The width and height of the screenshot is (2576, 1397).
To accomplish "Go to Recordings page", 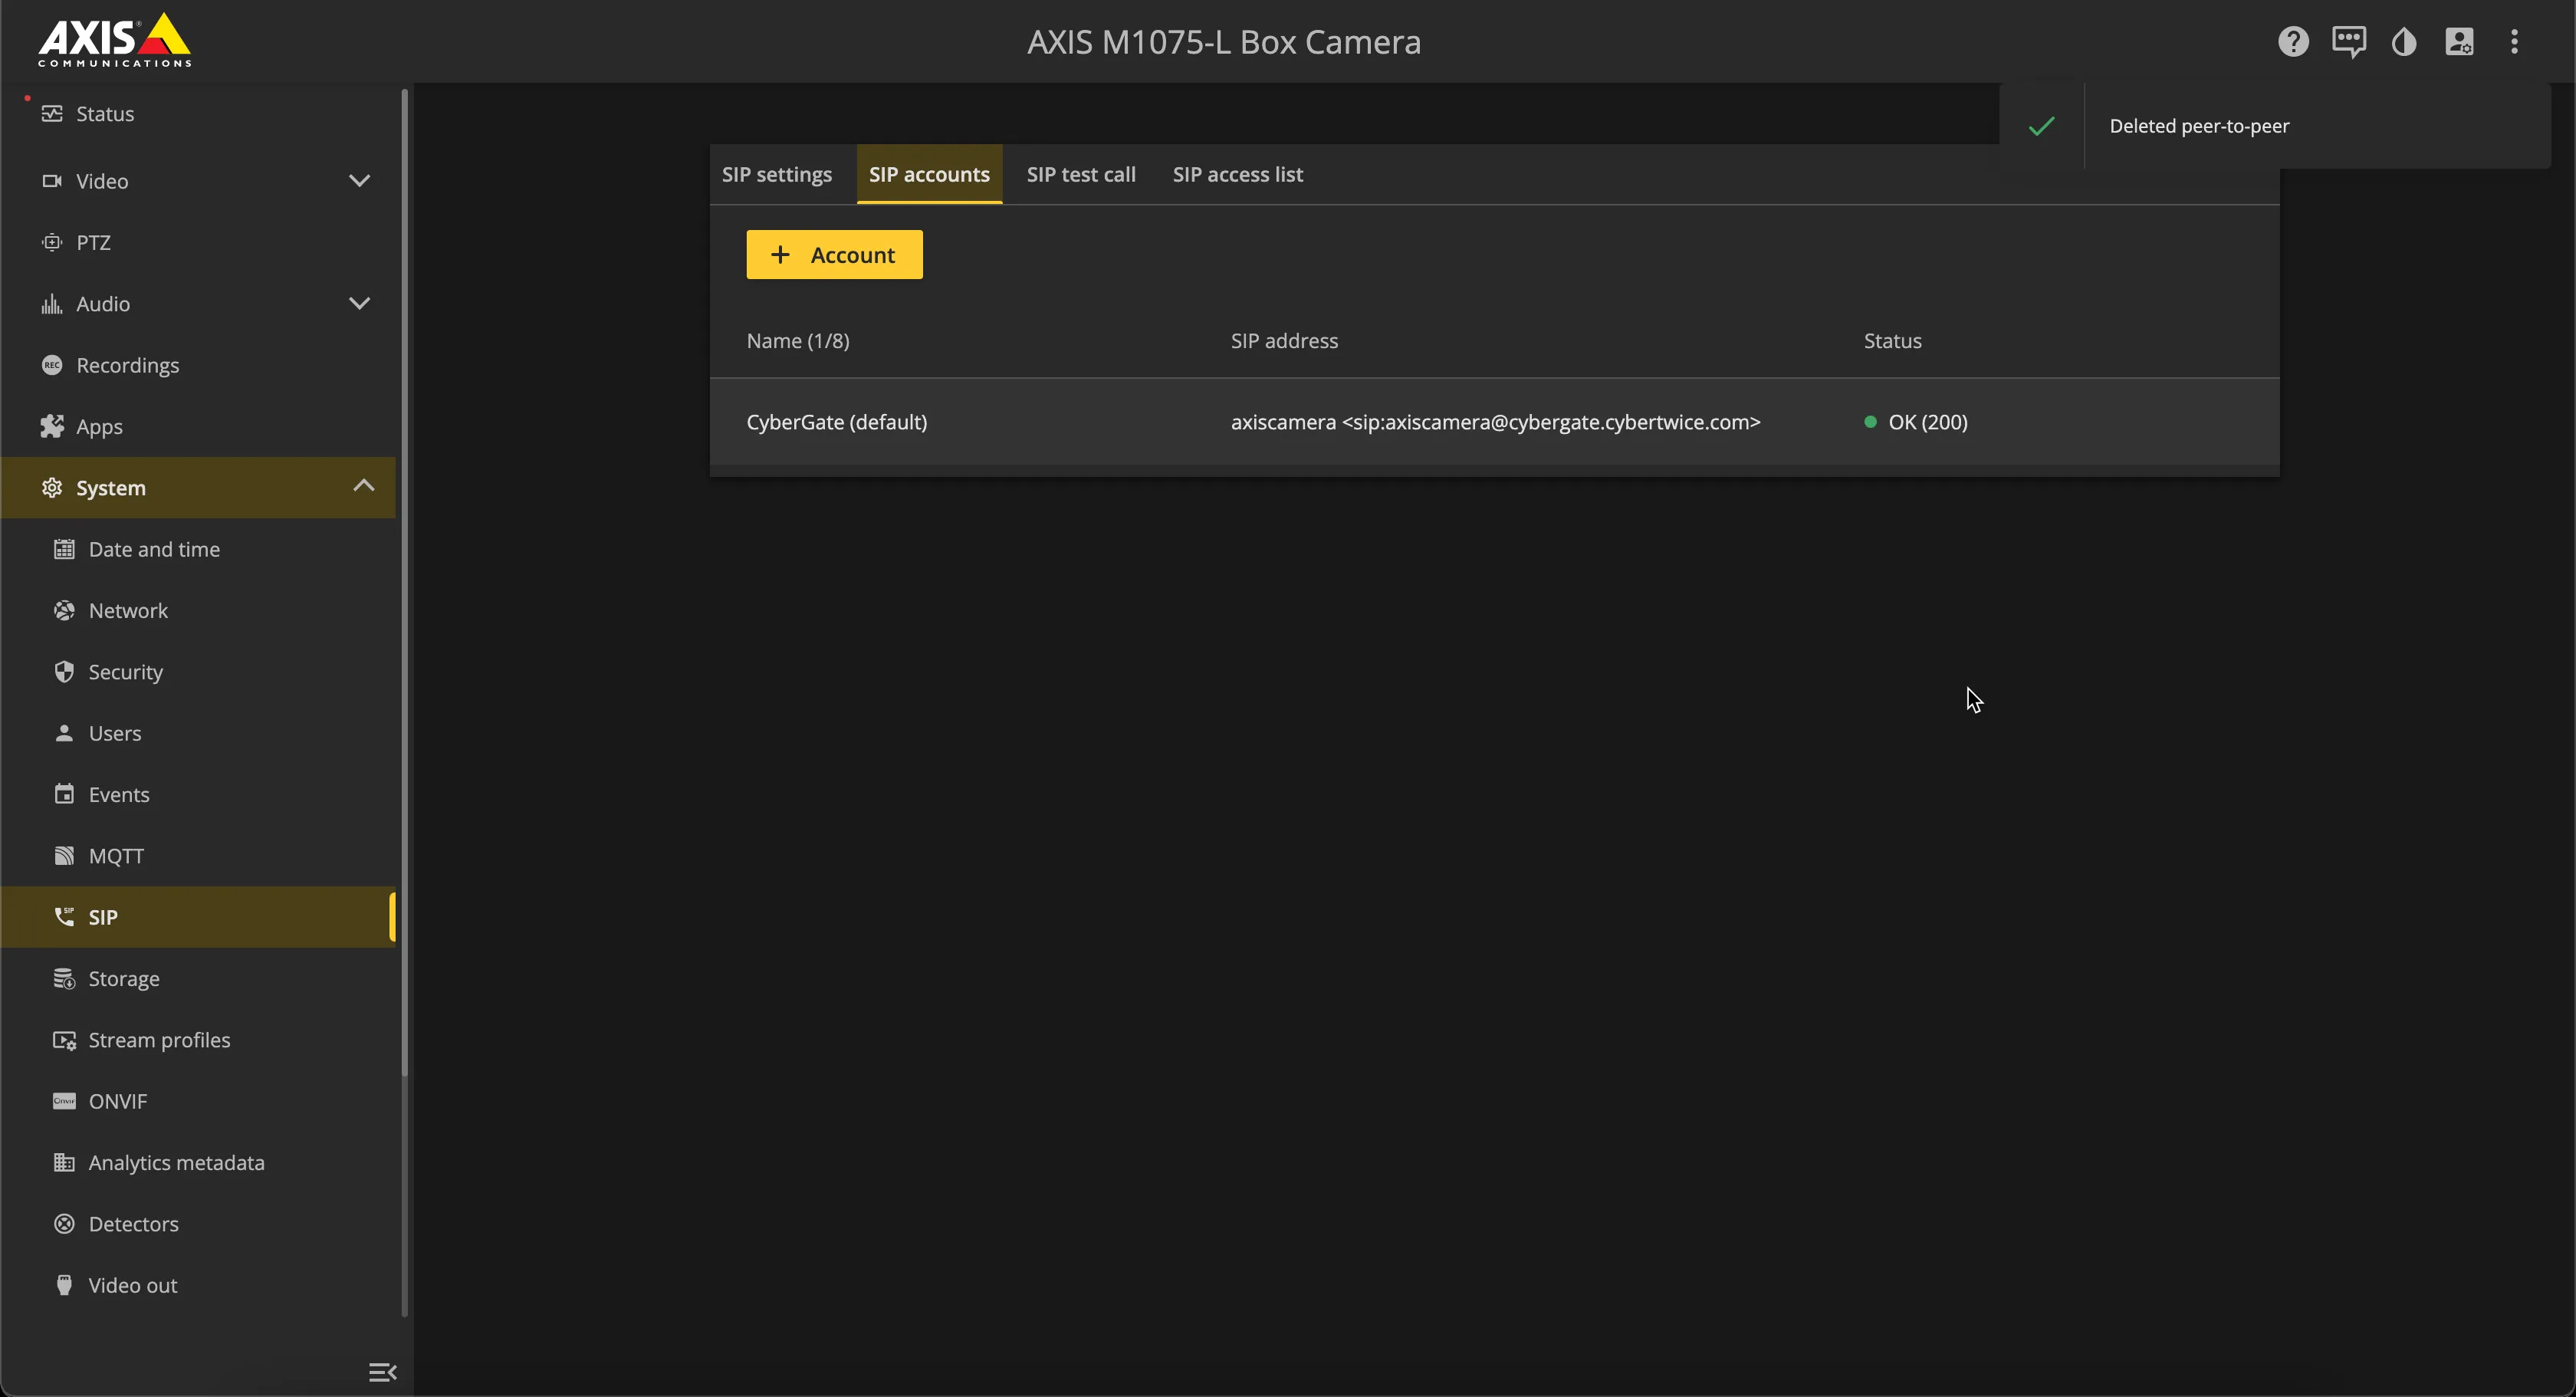I will (198, 365).
